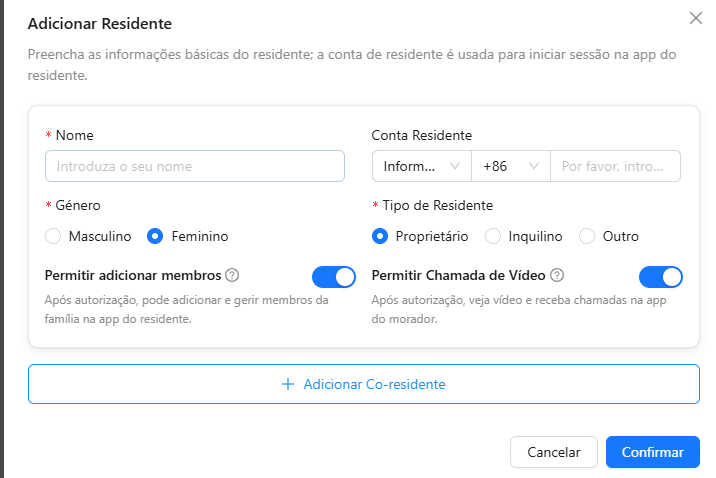Click the Conta Residente number input
Image resolution: width=716 pixels, height=478 pixels.
(x=616, y=166)
